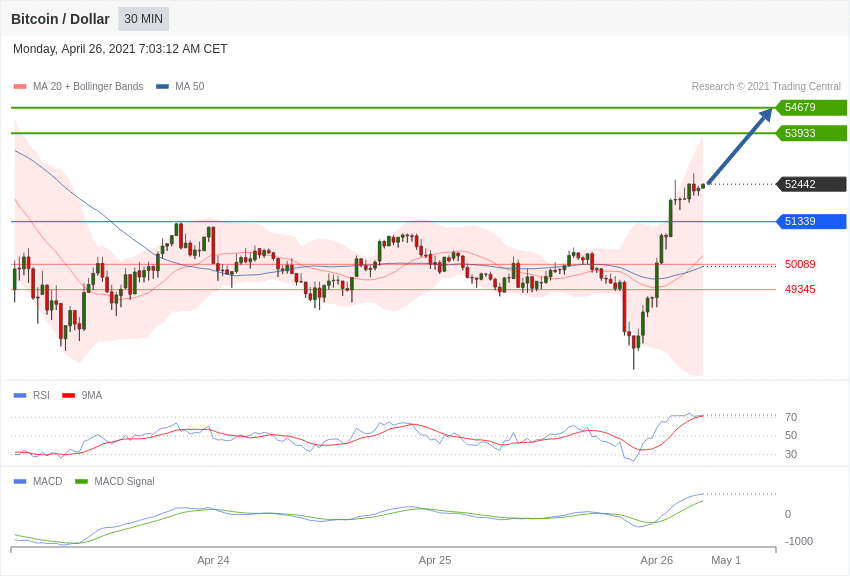This screenshot has height=576, width=850.
Task: Toggle the RSI legend entry
Action: pyautogui.click(x=31, y=396)
